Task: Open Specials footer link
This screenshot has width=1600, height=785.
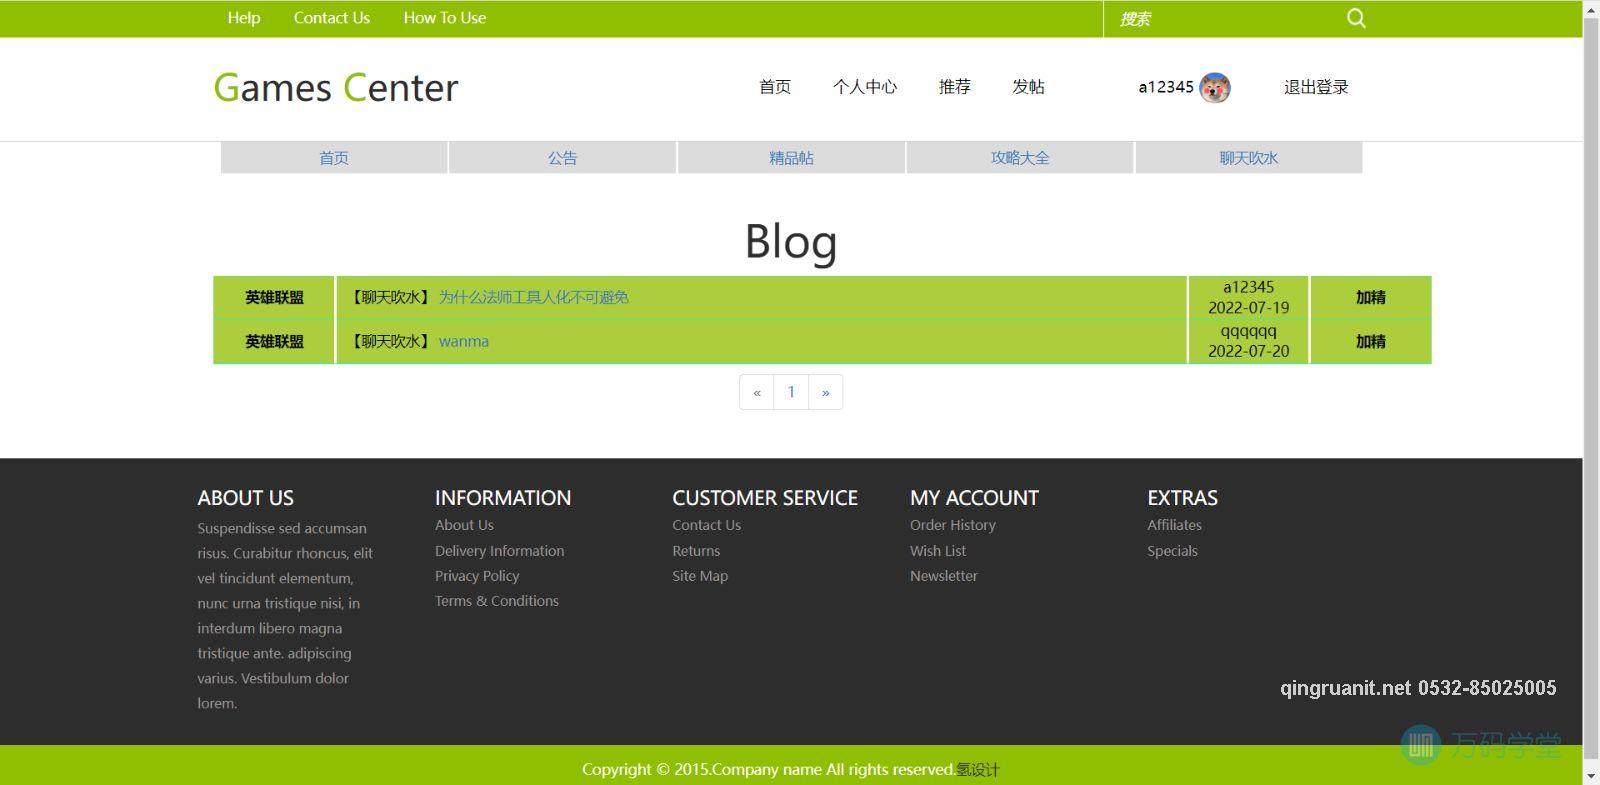Action: point(1172,551)
